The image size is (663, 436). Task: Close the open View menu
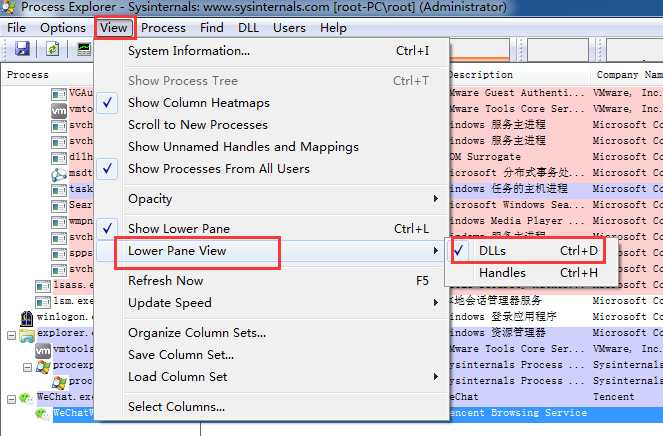(x=113, y=28)
